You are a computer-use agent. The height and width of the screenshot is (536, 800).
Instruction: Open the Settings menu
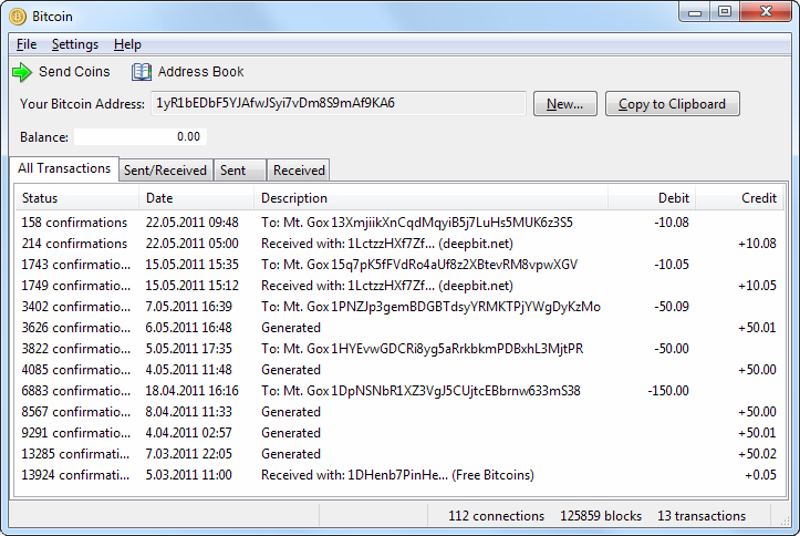[x=75, y=44]
